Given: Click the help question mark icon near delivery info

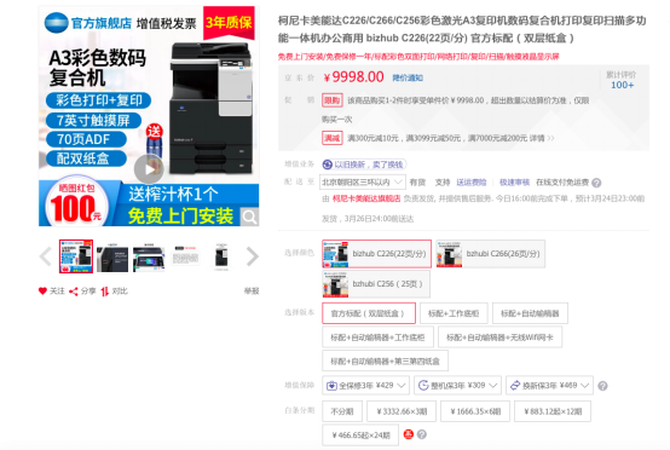Looking at the screenshot, I should [x=598, y=182].
